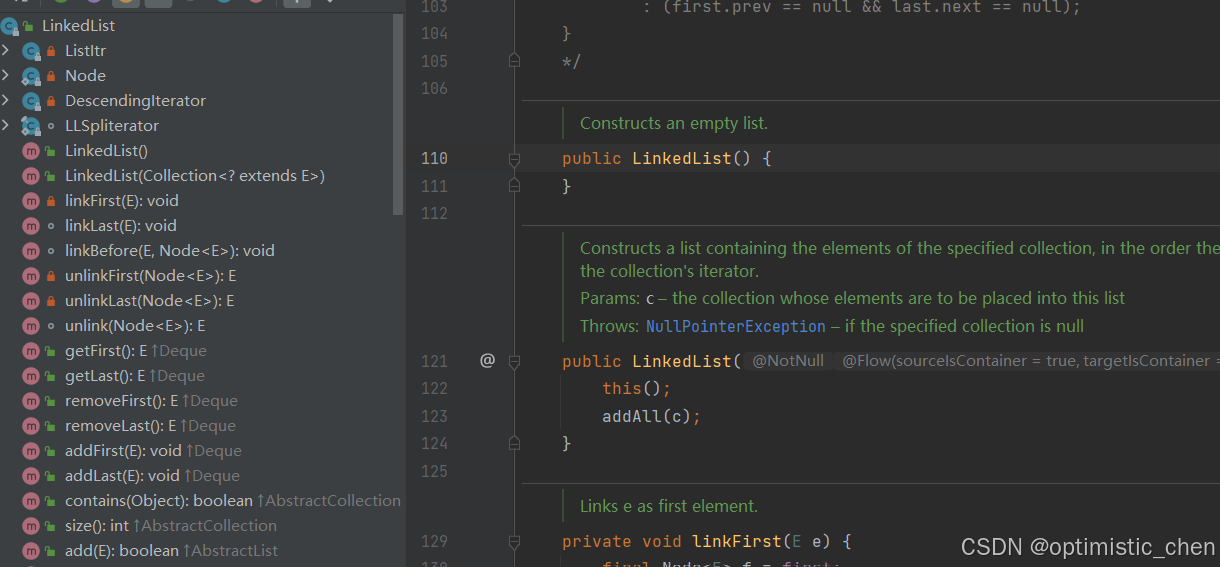1220x567 pixels.
Task: Click 'Links e as first element.' doc comment
Action: point(669,506)
